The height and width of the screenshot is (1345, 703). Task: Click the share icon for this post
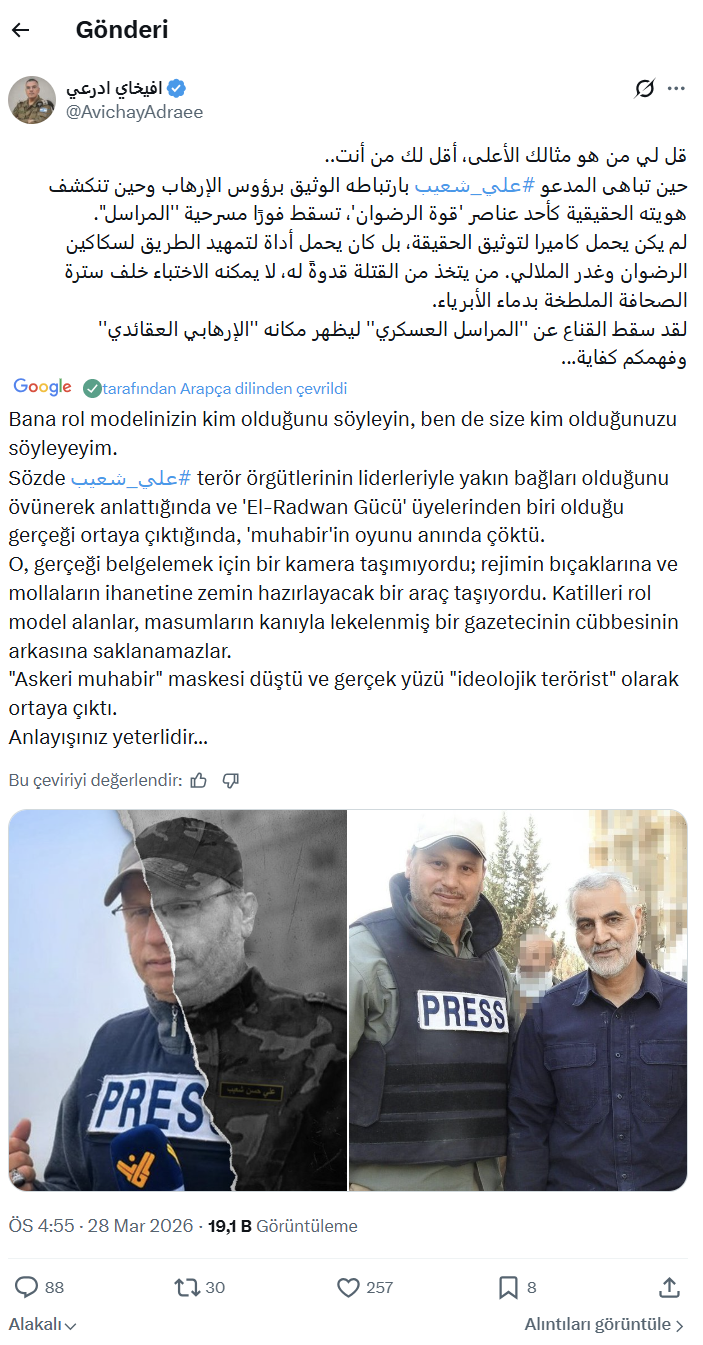pos(670,1287)
